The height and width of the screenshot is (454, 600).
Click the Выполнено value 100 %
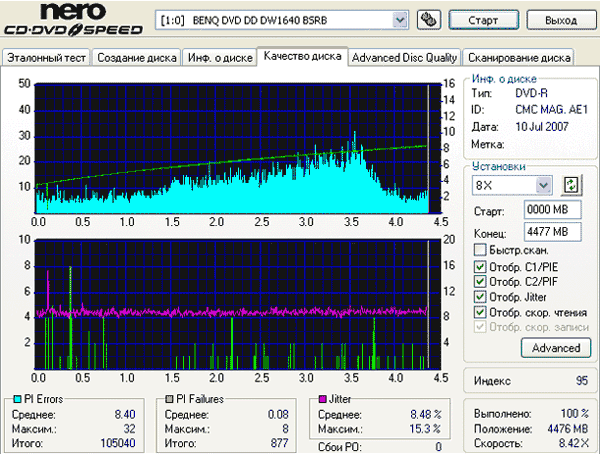pos(575,413)
